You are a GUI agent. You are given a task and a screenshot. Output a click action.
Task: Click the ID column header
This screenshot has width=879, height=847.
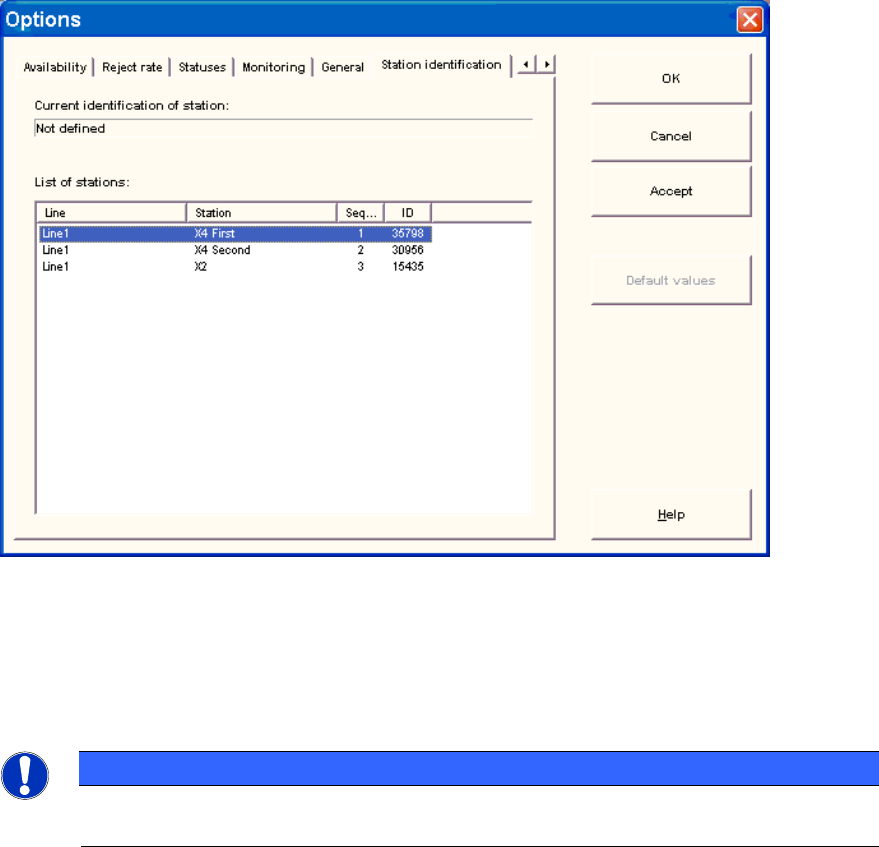coord(408,213)
